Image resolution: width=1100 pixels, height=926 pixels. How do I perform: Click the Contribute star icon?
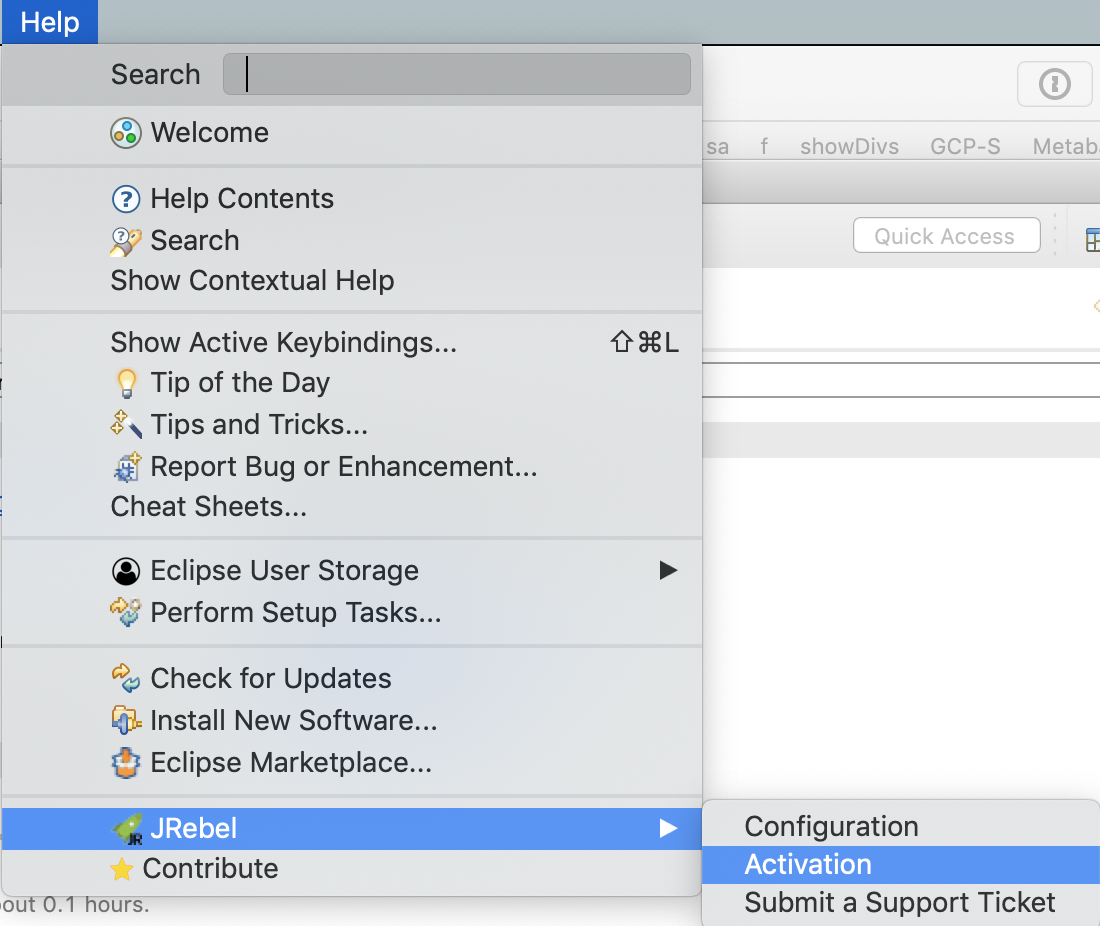[121, 869]
